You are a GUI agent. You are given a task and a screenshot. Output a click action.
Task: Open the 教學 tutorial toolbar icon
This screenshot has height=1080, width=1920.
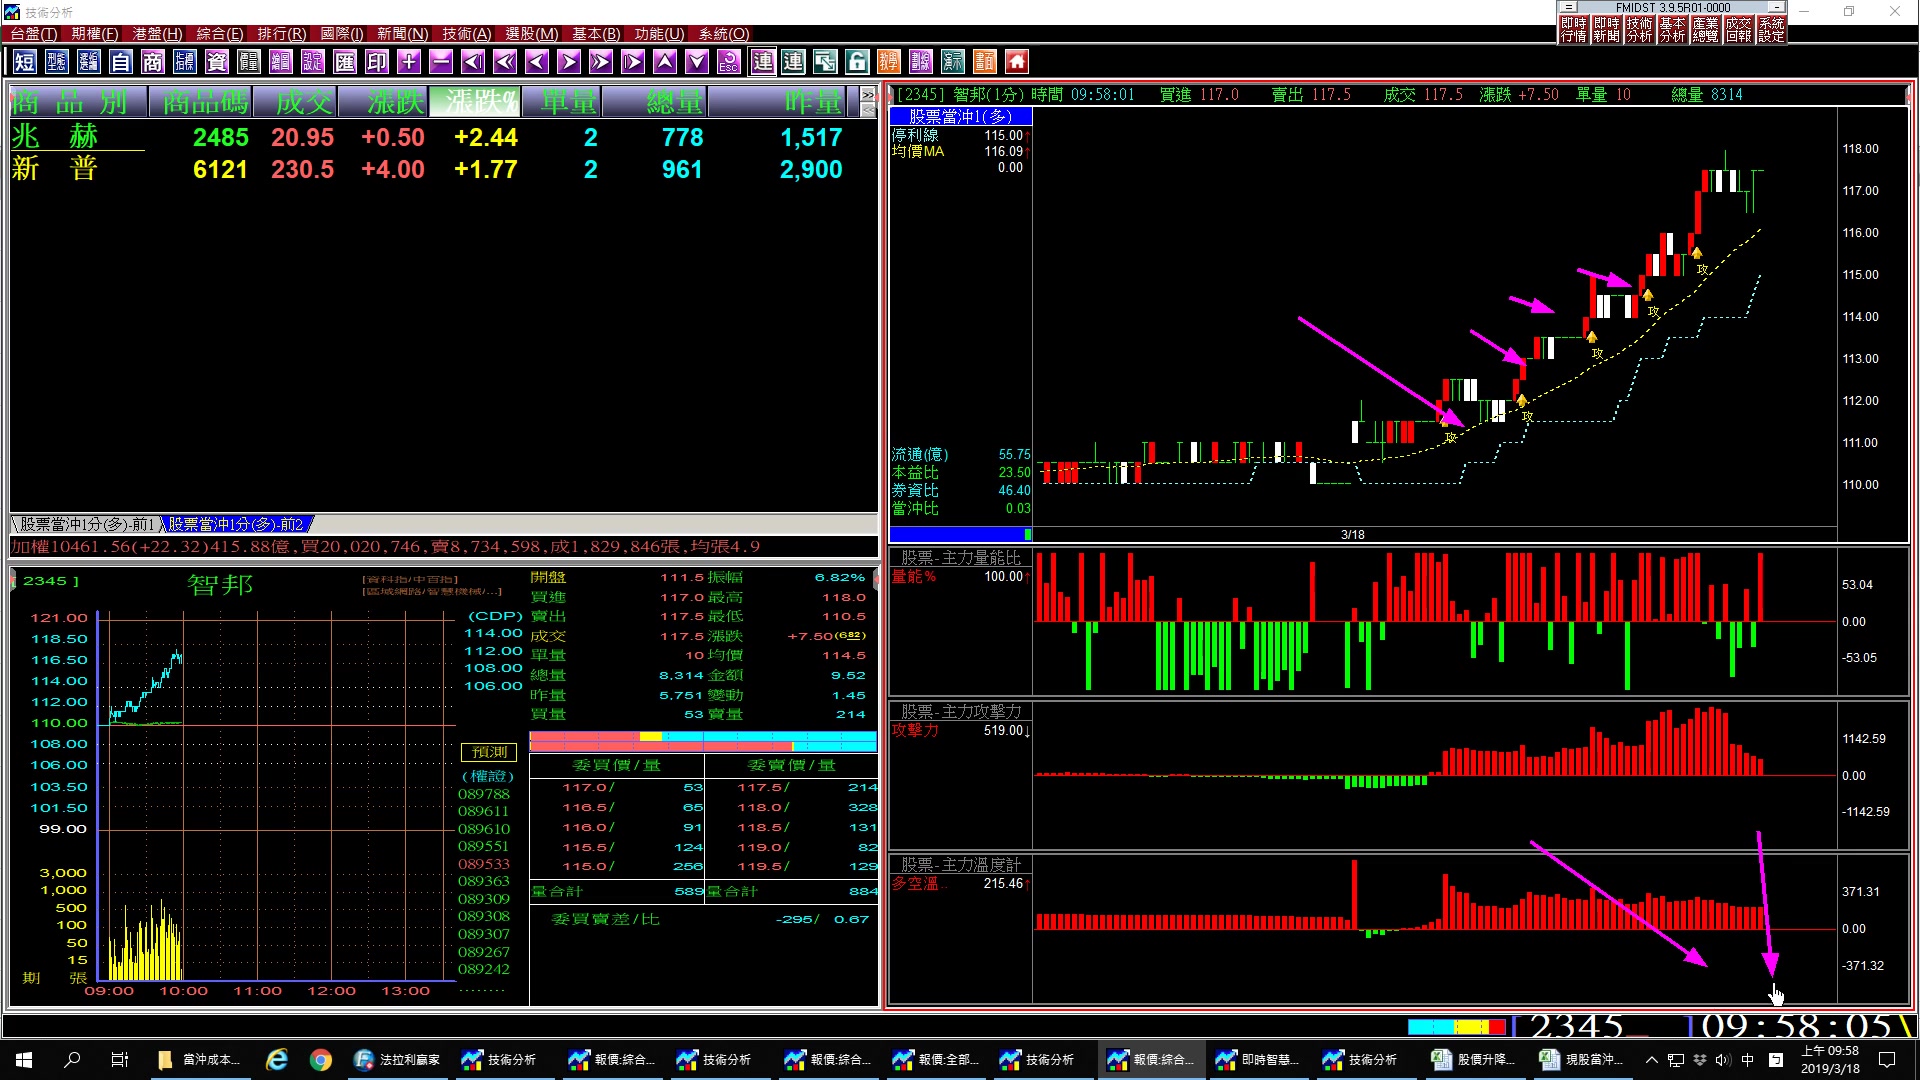(889, 62)
